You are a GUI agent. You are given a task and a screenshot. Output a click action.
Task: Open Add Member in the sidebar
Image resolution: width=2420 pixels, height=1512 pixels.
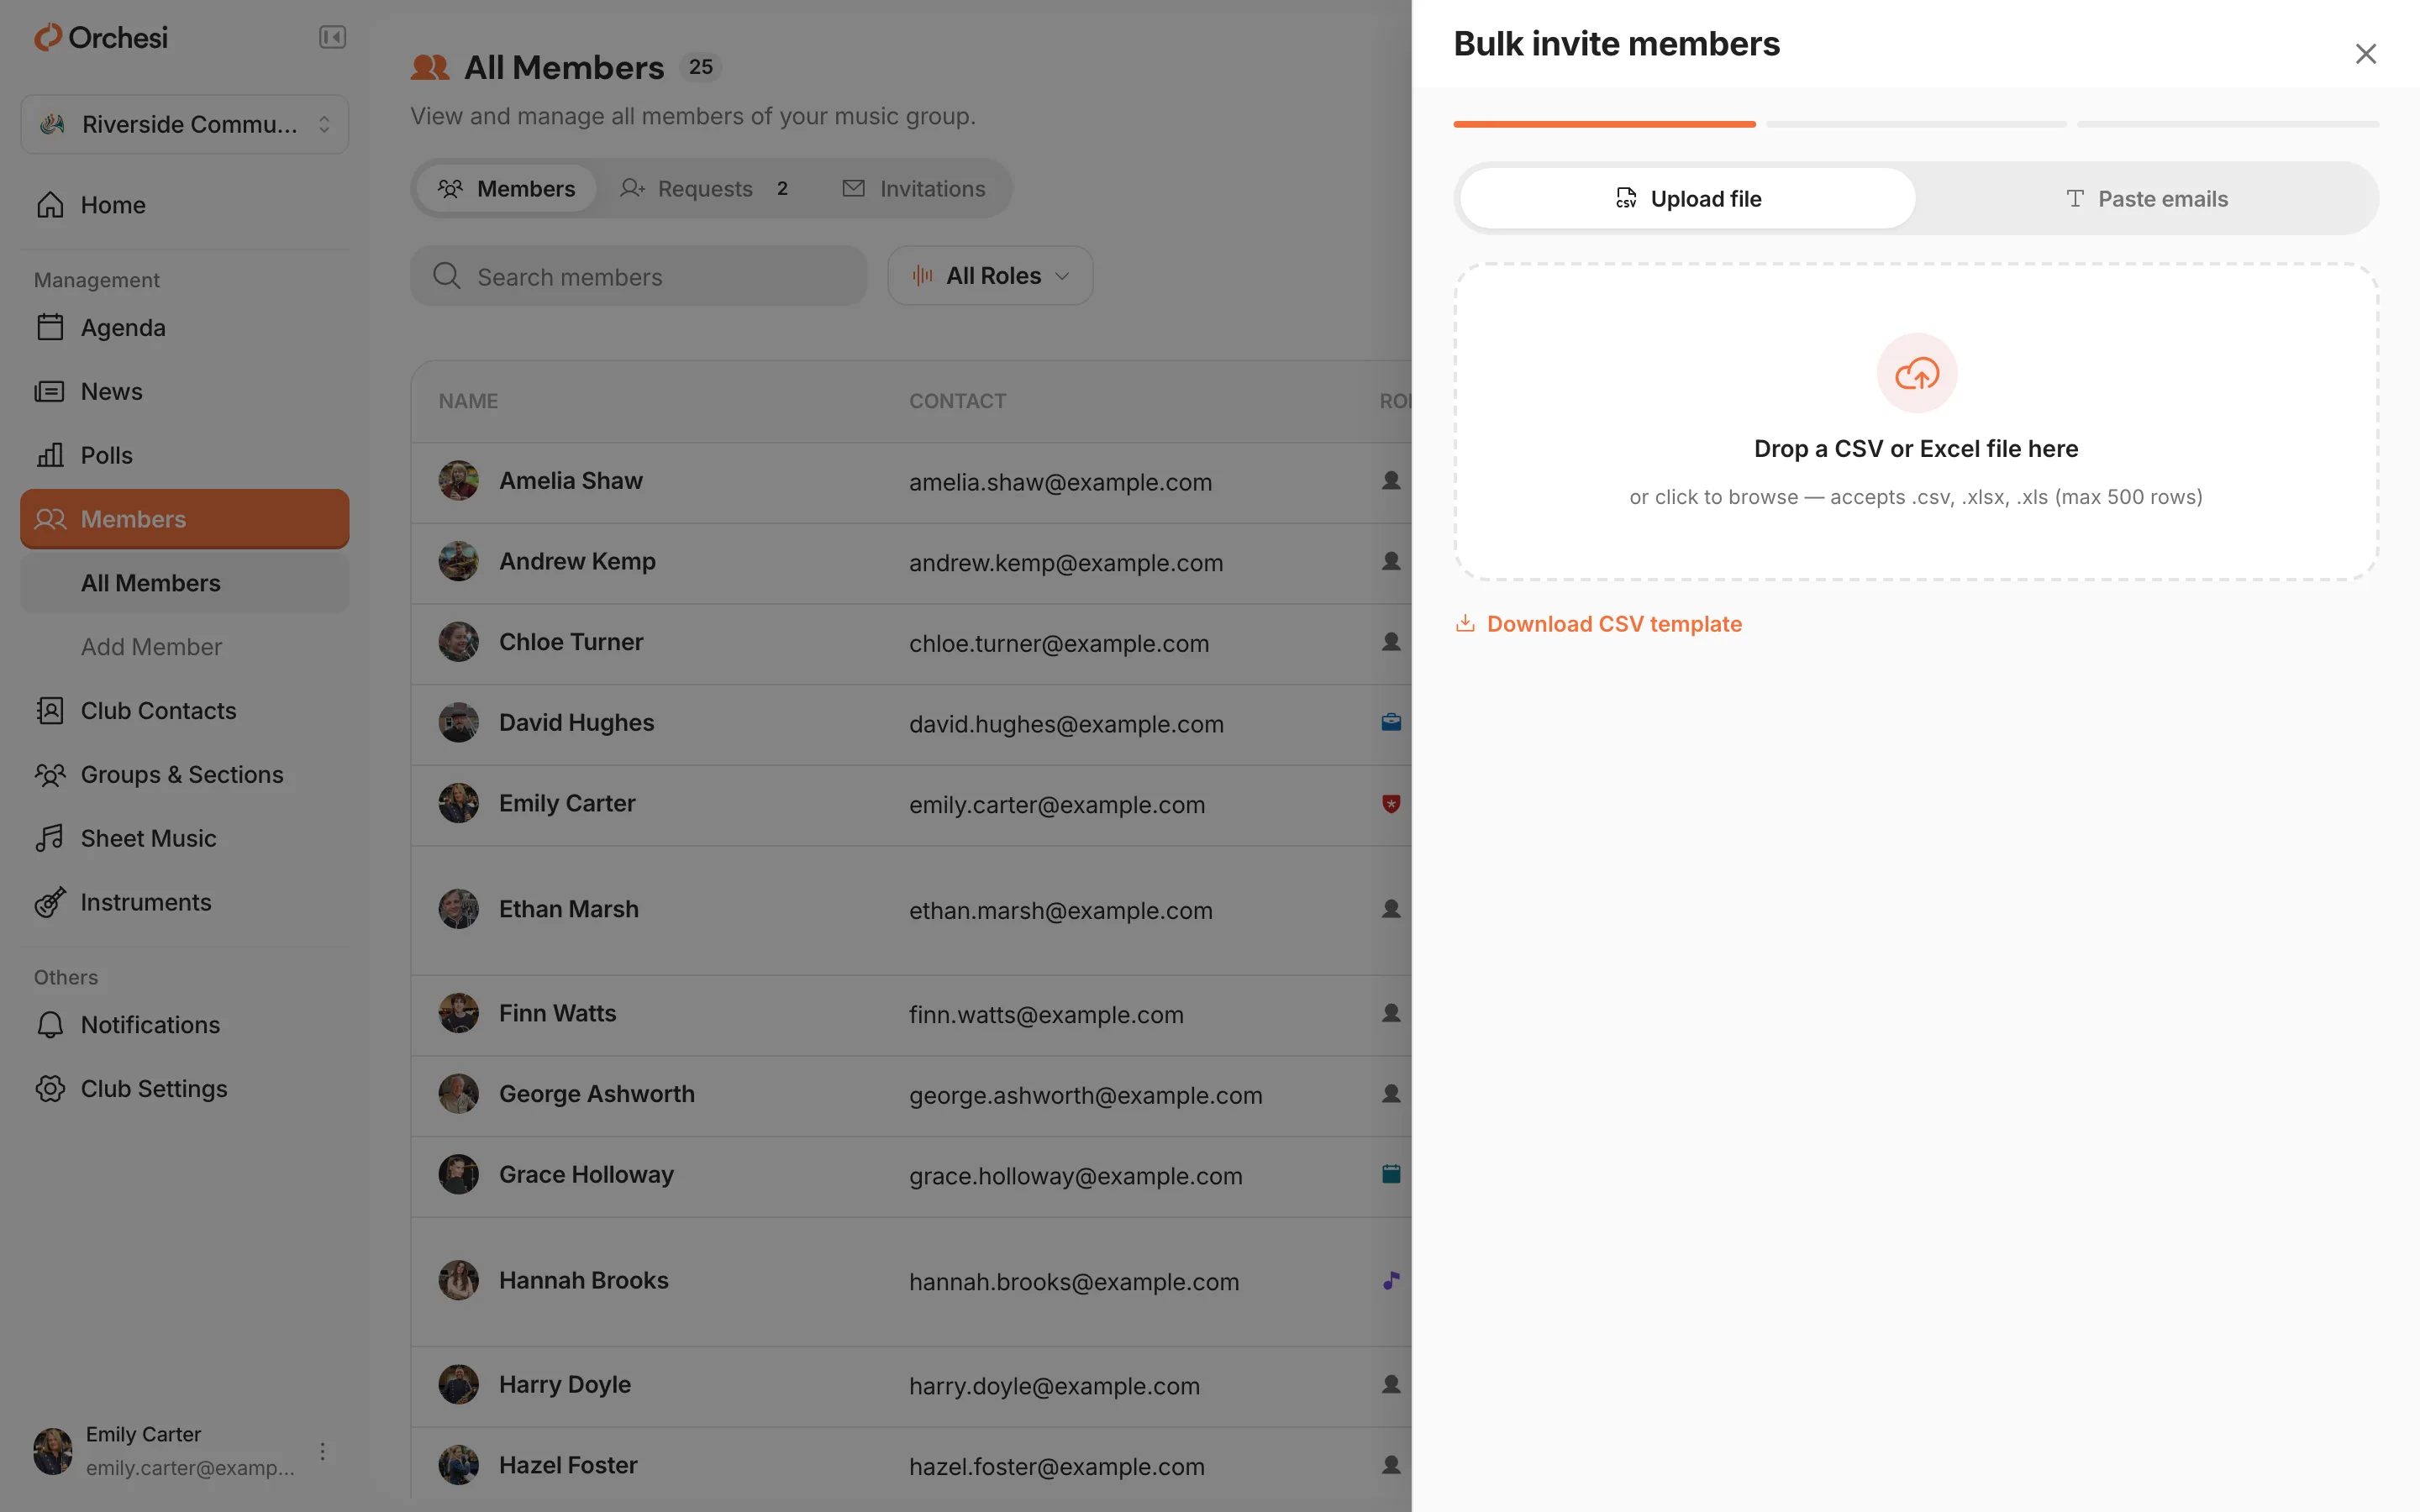point(185,647)
